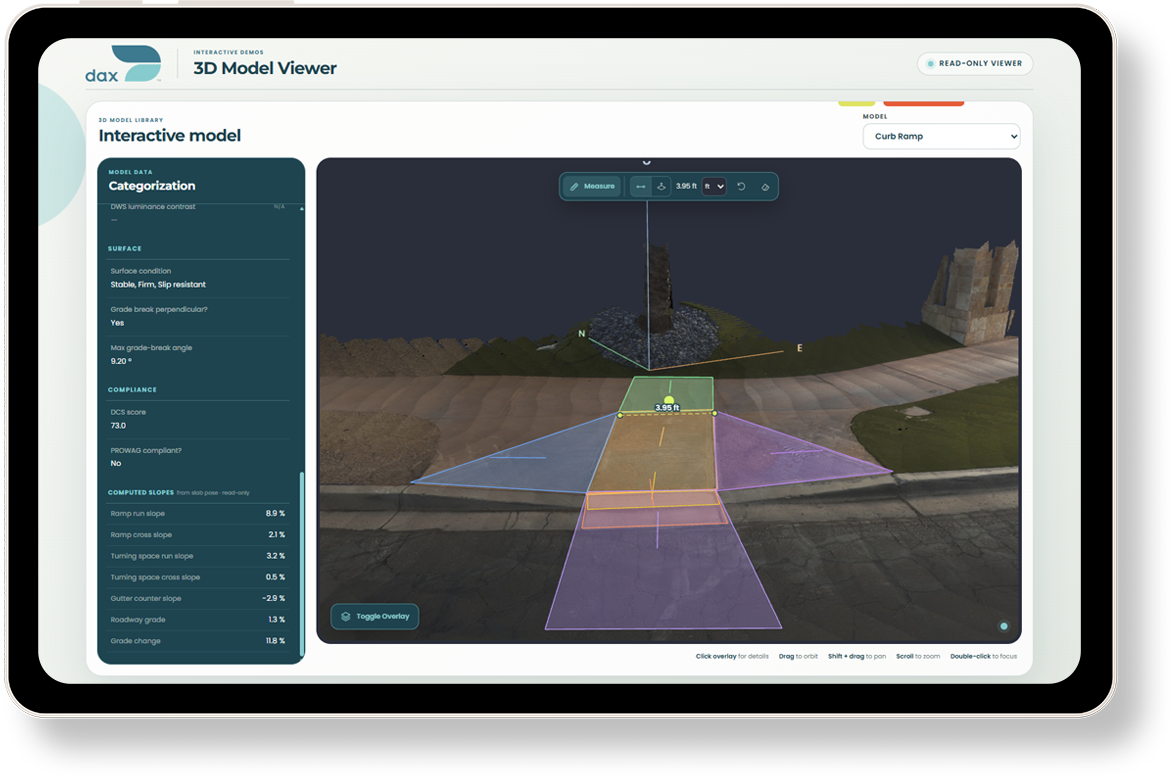This screenshot has width=1175, height=780.
Task: Click the Read-Only Viewer badge
Action: pyautogui.click(x=975, y=64)
